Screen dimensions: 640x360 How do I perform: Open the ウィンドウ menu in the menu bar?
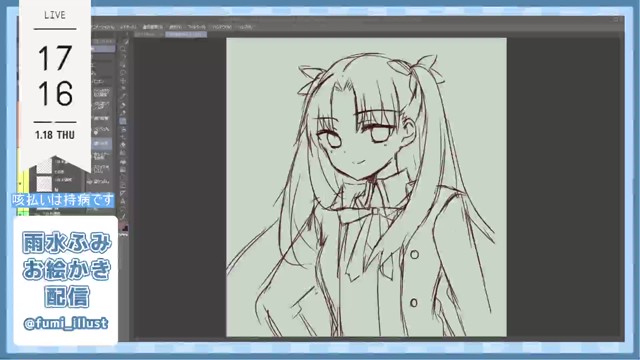222,27
